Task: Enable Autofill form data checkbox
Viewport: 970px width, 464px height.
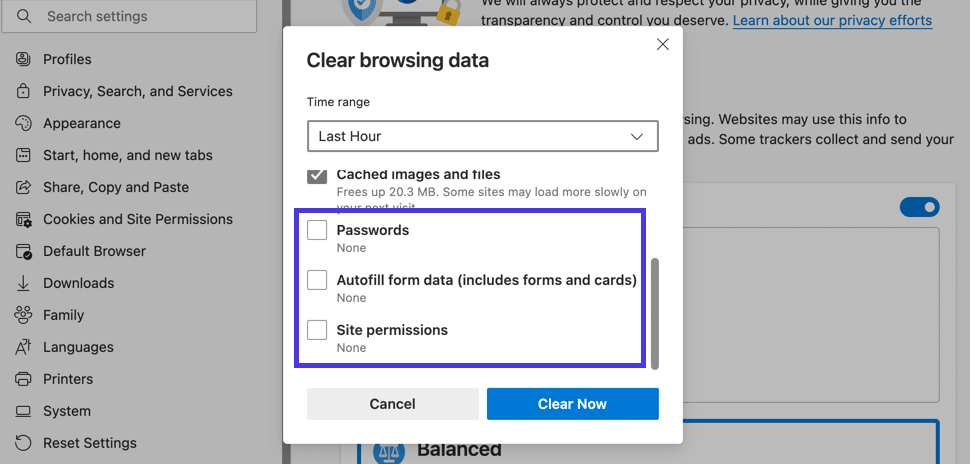Action: pos(317,280)
